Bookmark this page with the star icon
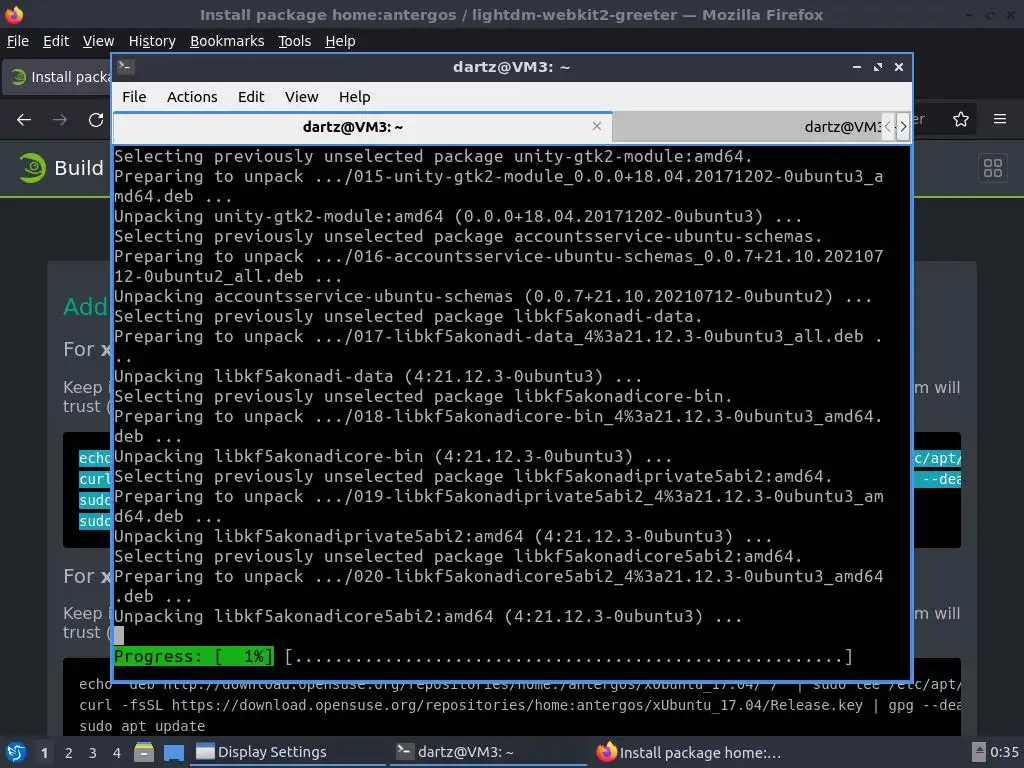Screen dimensions: 1024x768 (961, 119)
